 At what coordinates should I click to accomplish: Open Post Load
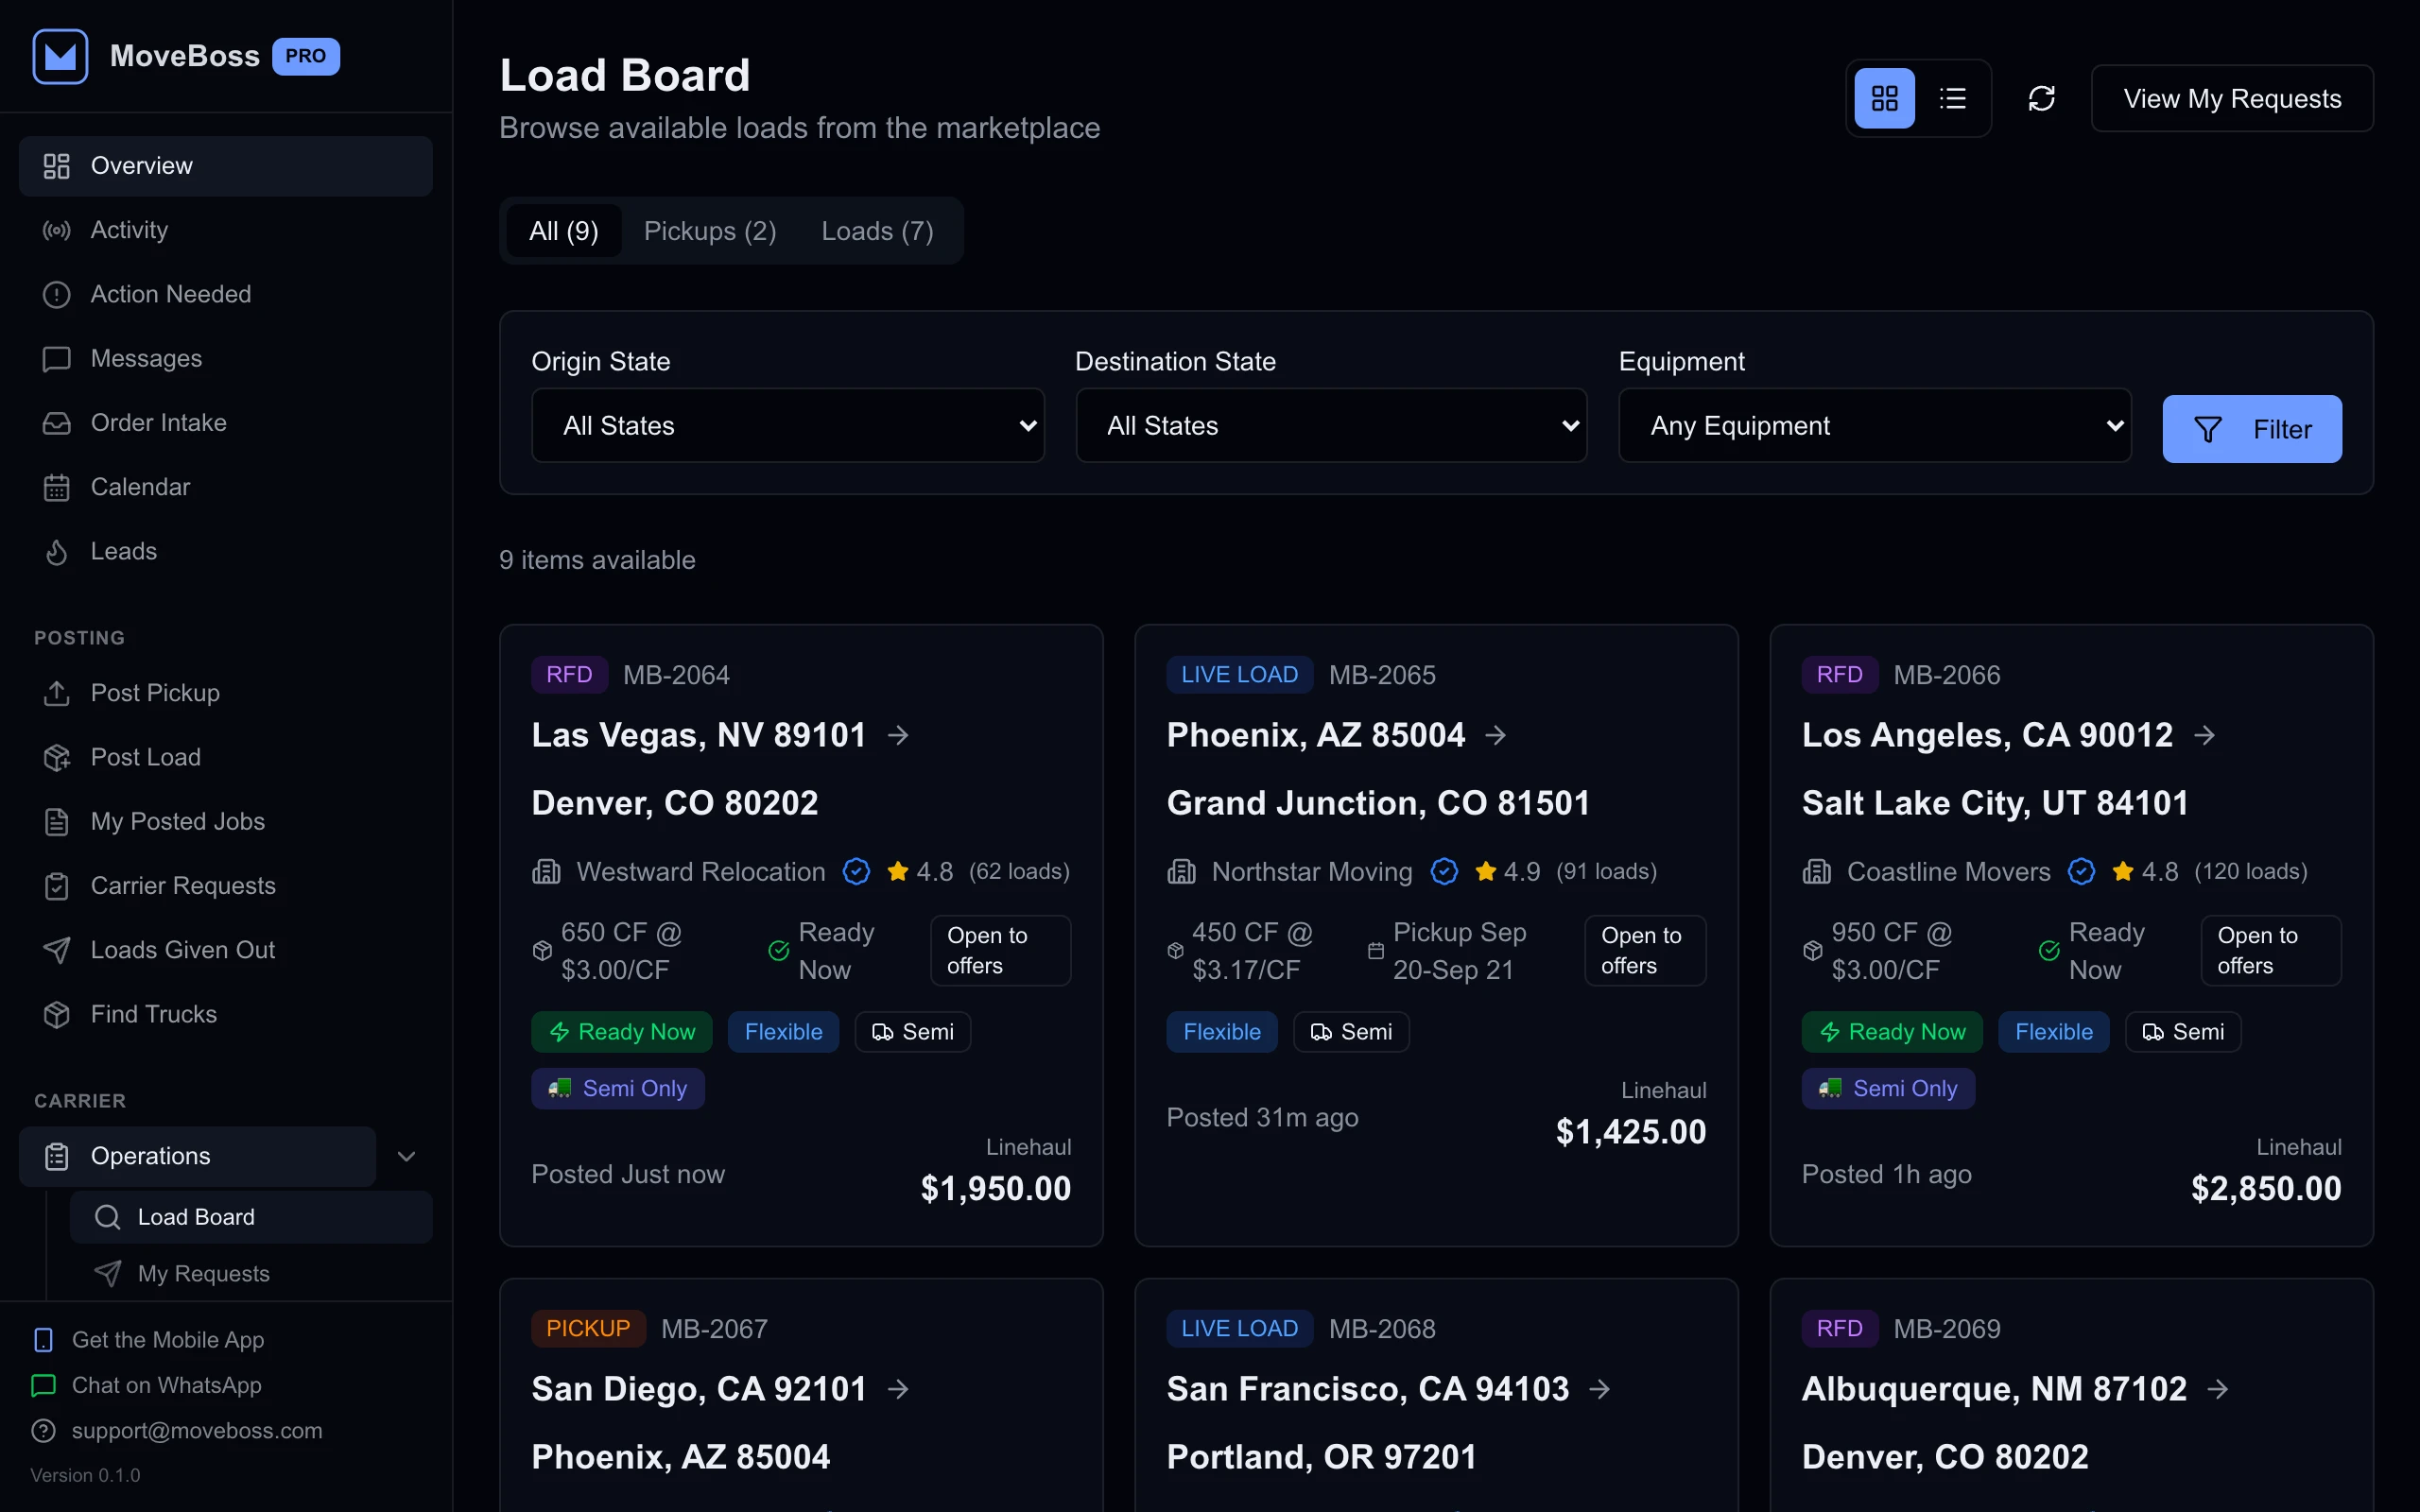pyautogui.click(x=226, y=757)
